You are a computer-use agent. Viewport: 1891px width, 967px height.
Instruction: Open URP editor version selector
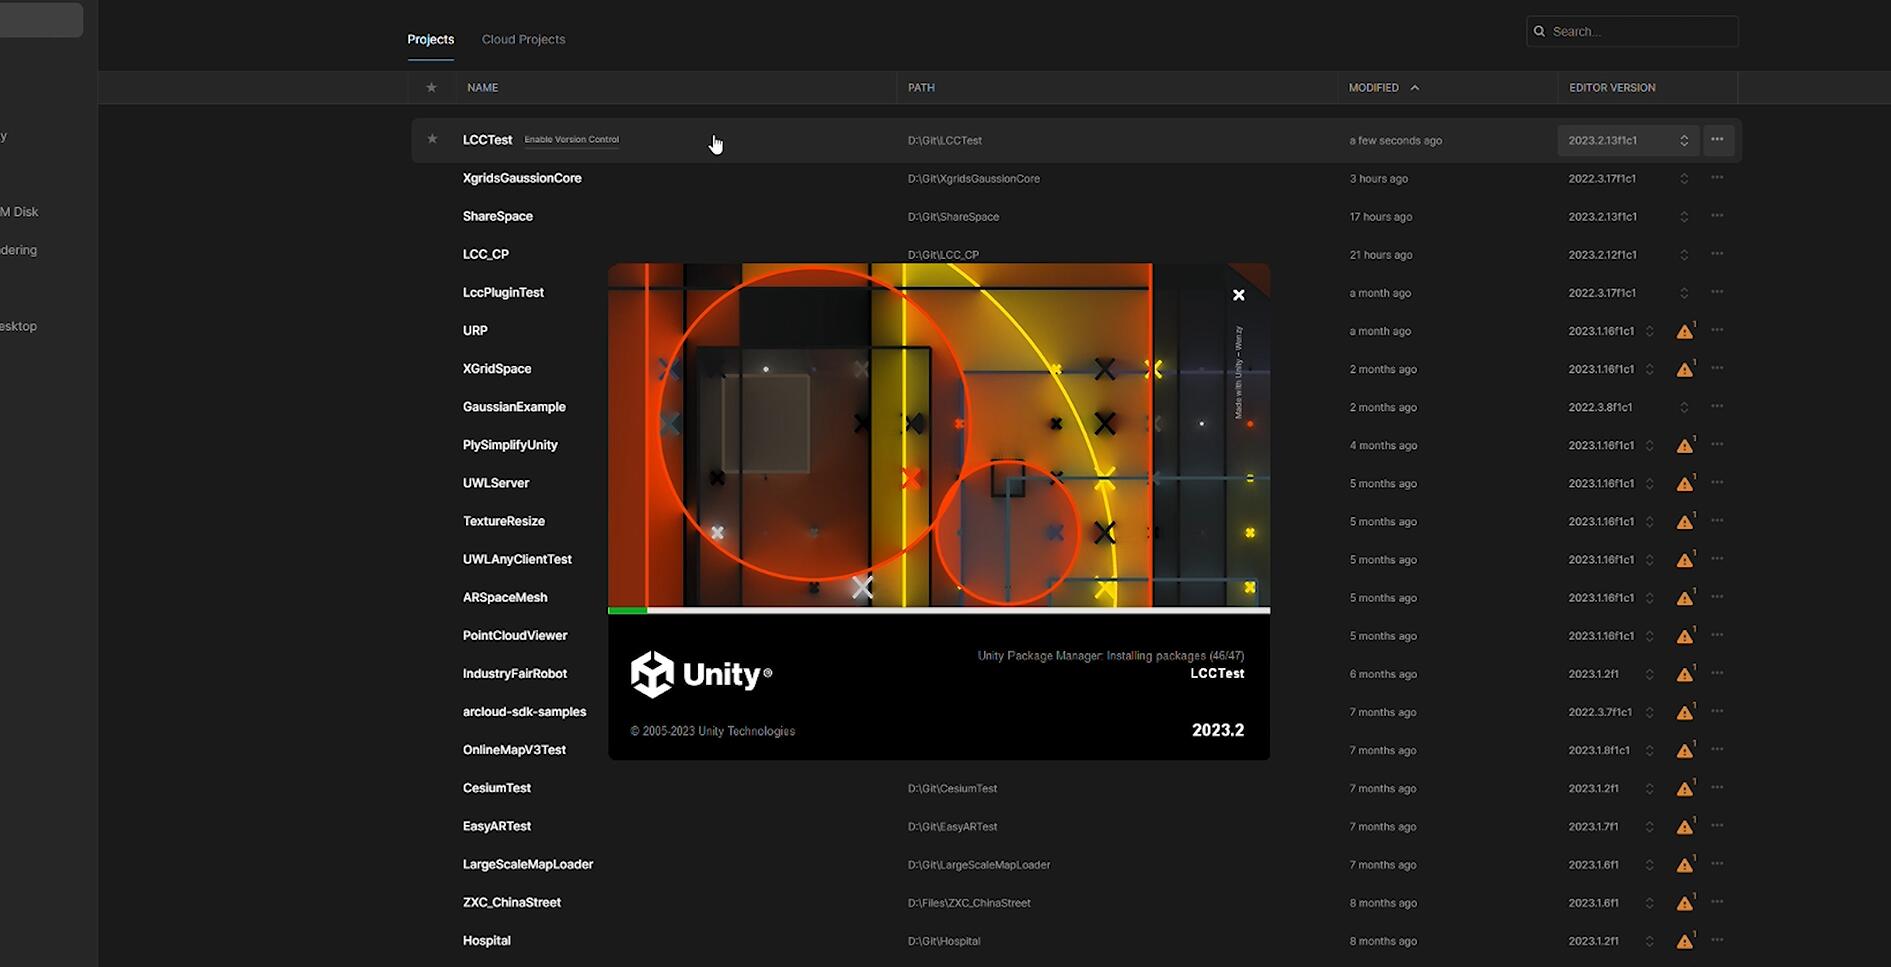point(1650,330)
